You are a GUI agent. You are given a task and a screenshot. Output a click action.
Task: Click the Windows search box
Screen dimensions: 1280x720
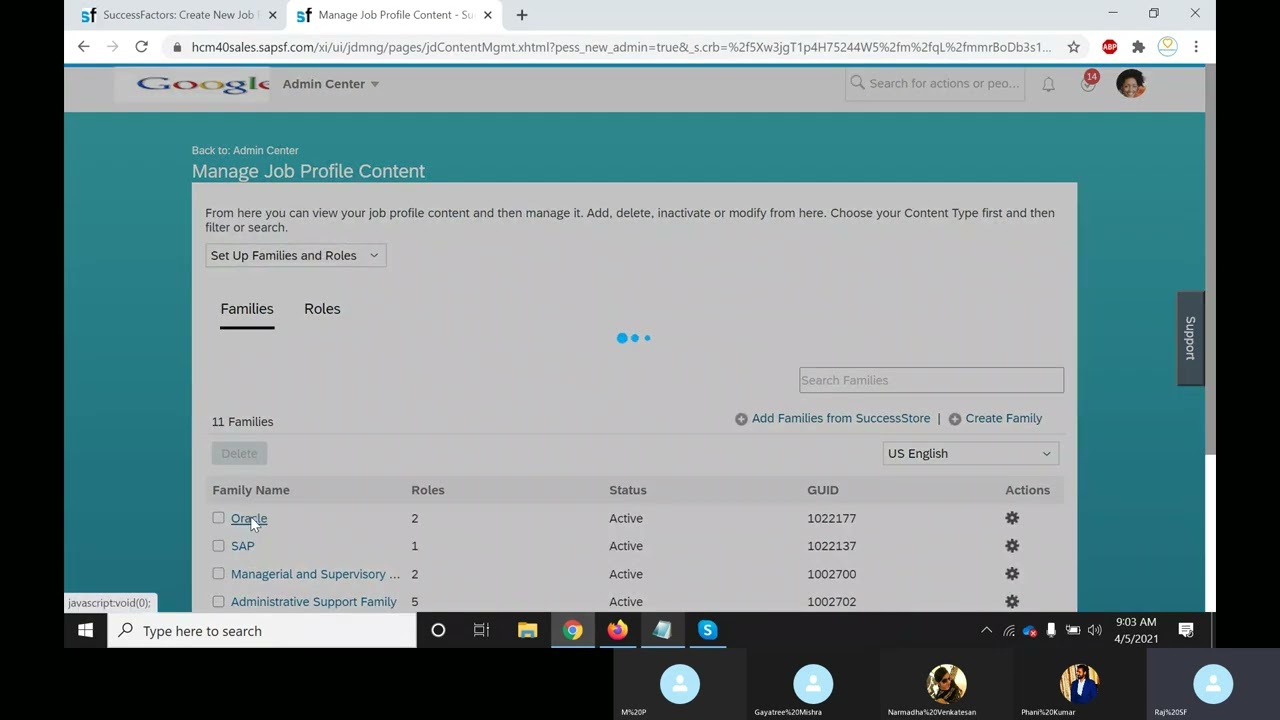coord(262,631)
